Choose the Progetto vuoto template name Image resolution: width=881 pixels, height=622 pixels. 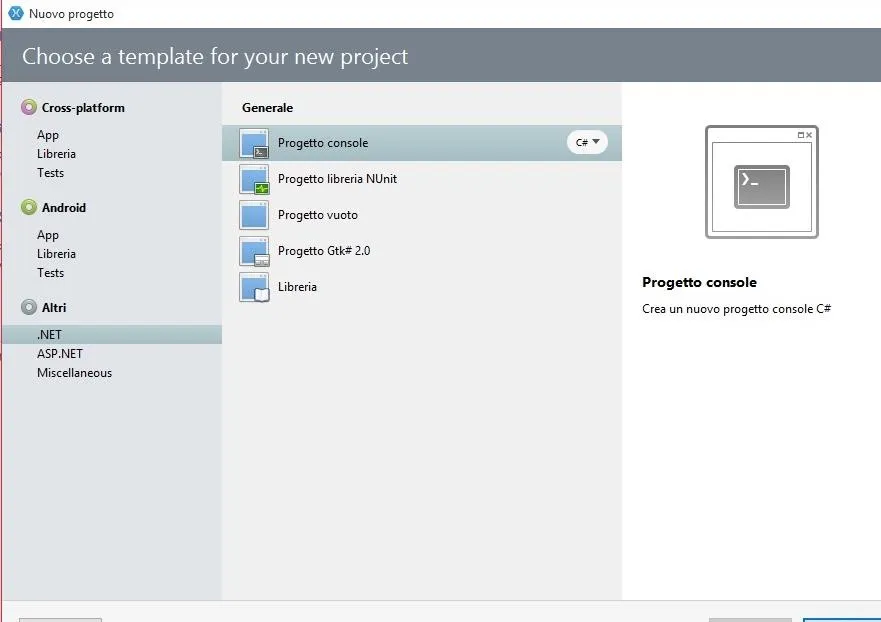pyautogui.click(x=317, y=215)
